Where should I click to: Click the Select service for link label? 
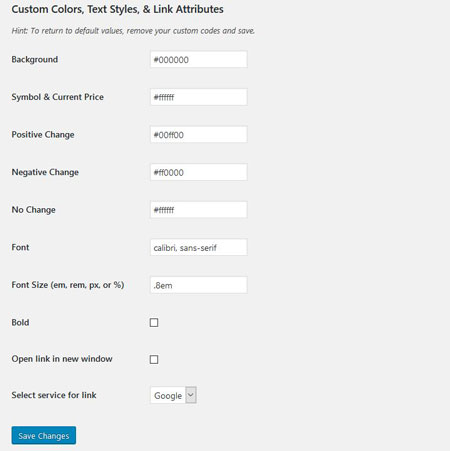tap(54, 395)
